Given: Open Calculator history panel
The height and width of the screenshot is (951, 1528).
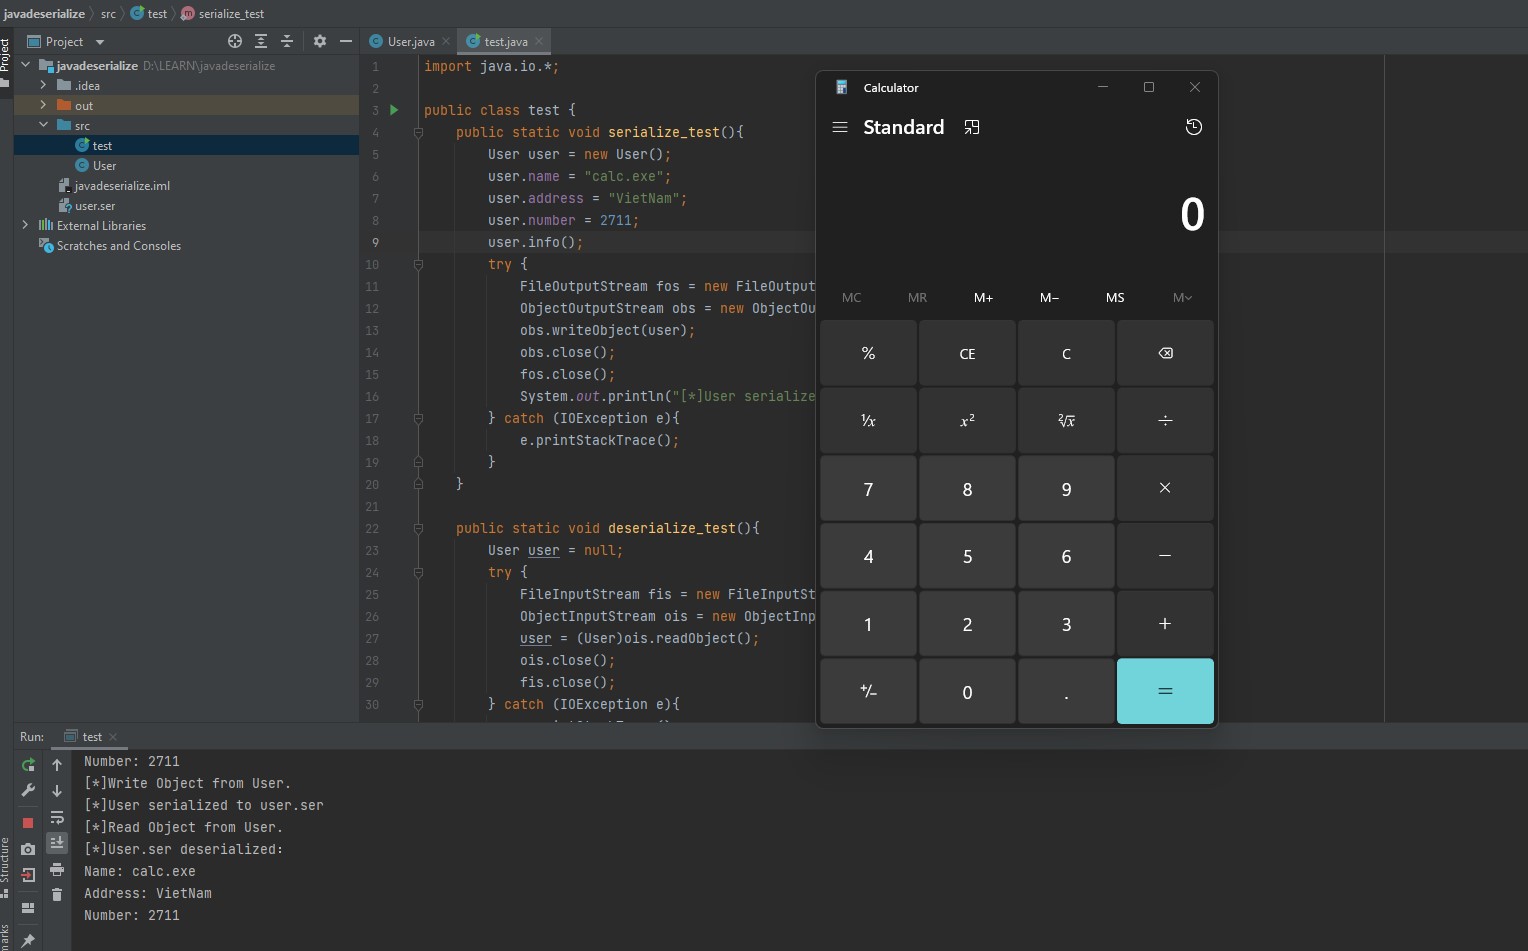Looking at the screenshot, I should (x=1194, y=127).
